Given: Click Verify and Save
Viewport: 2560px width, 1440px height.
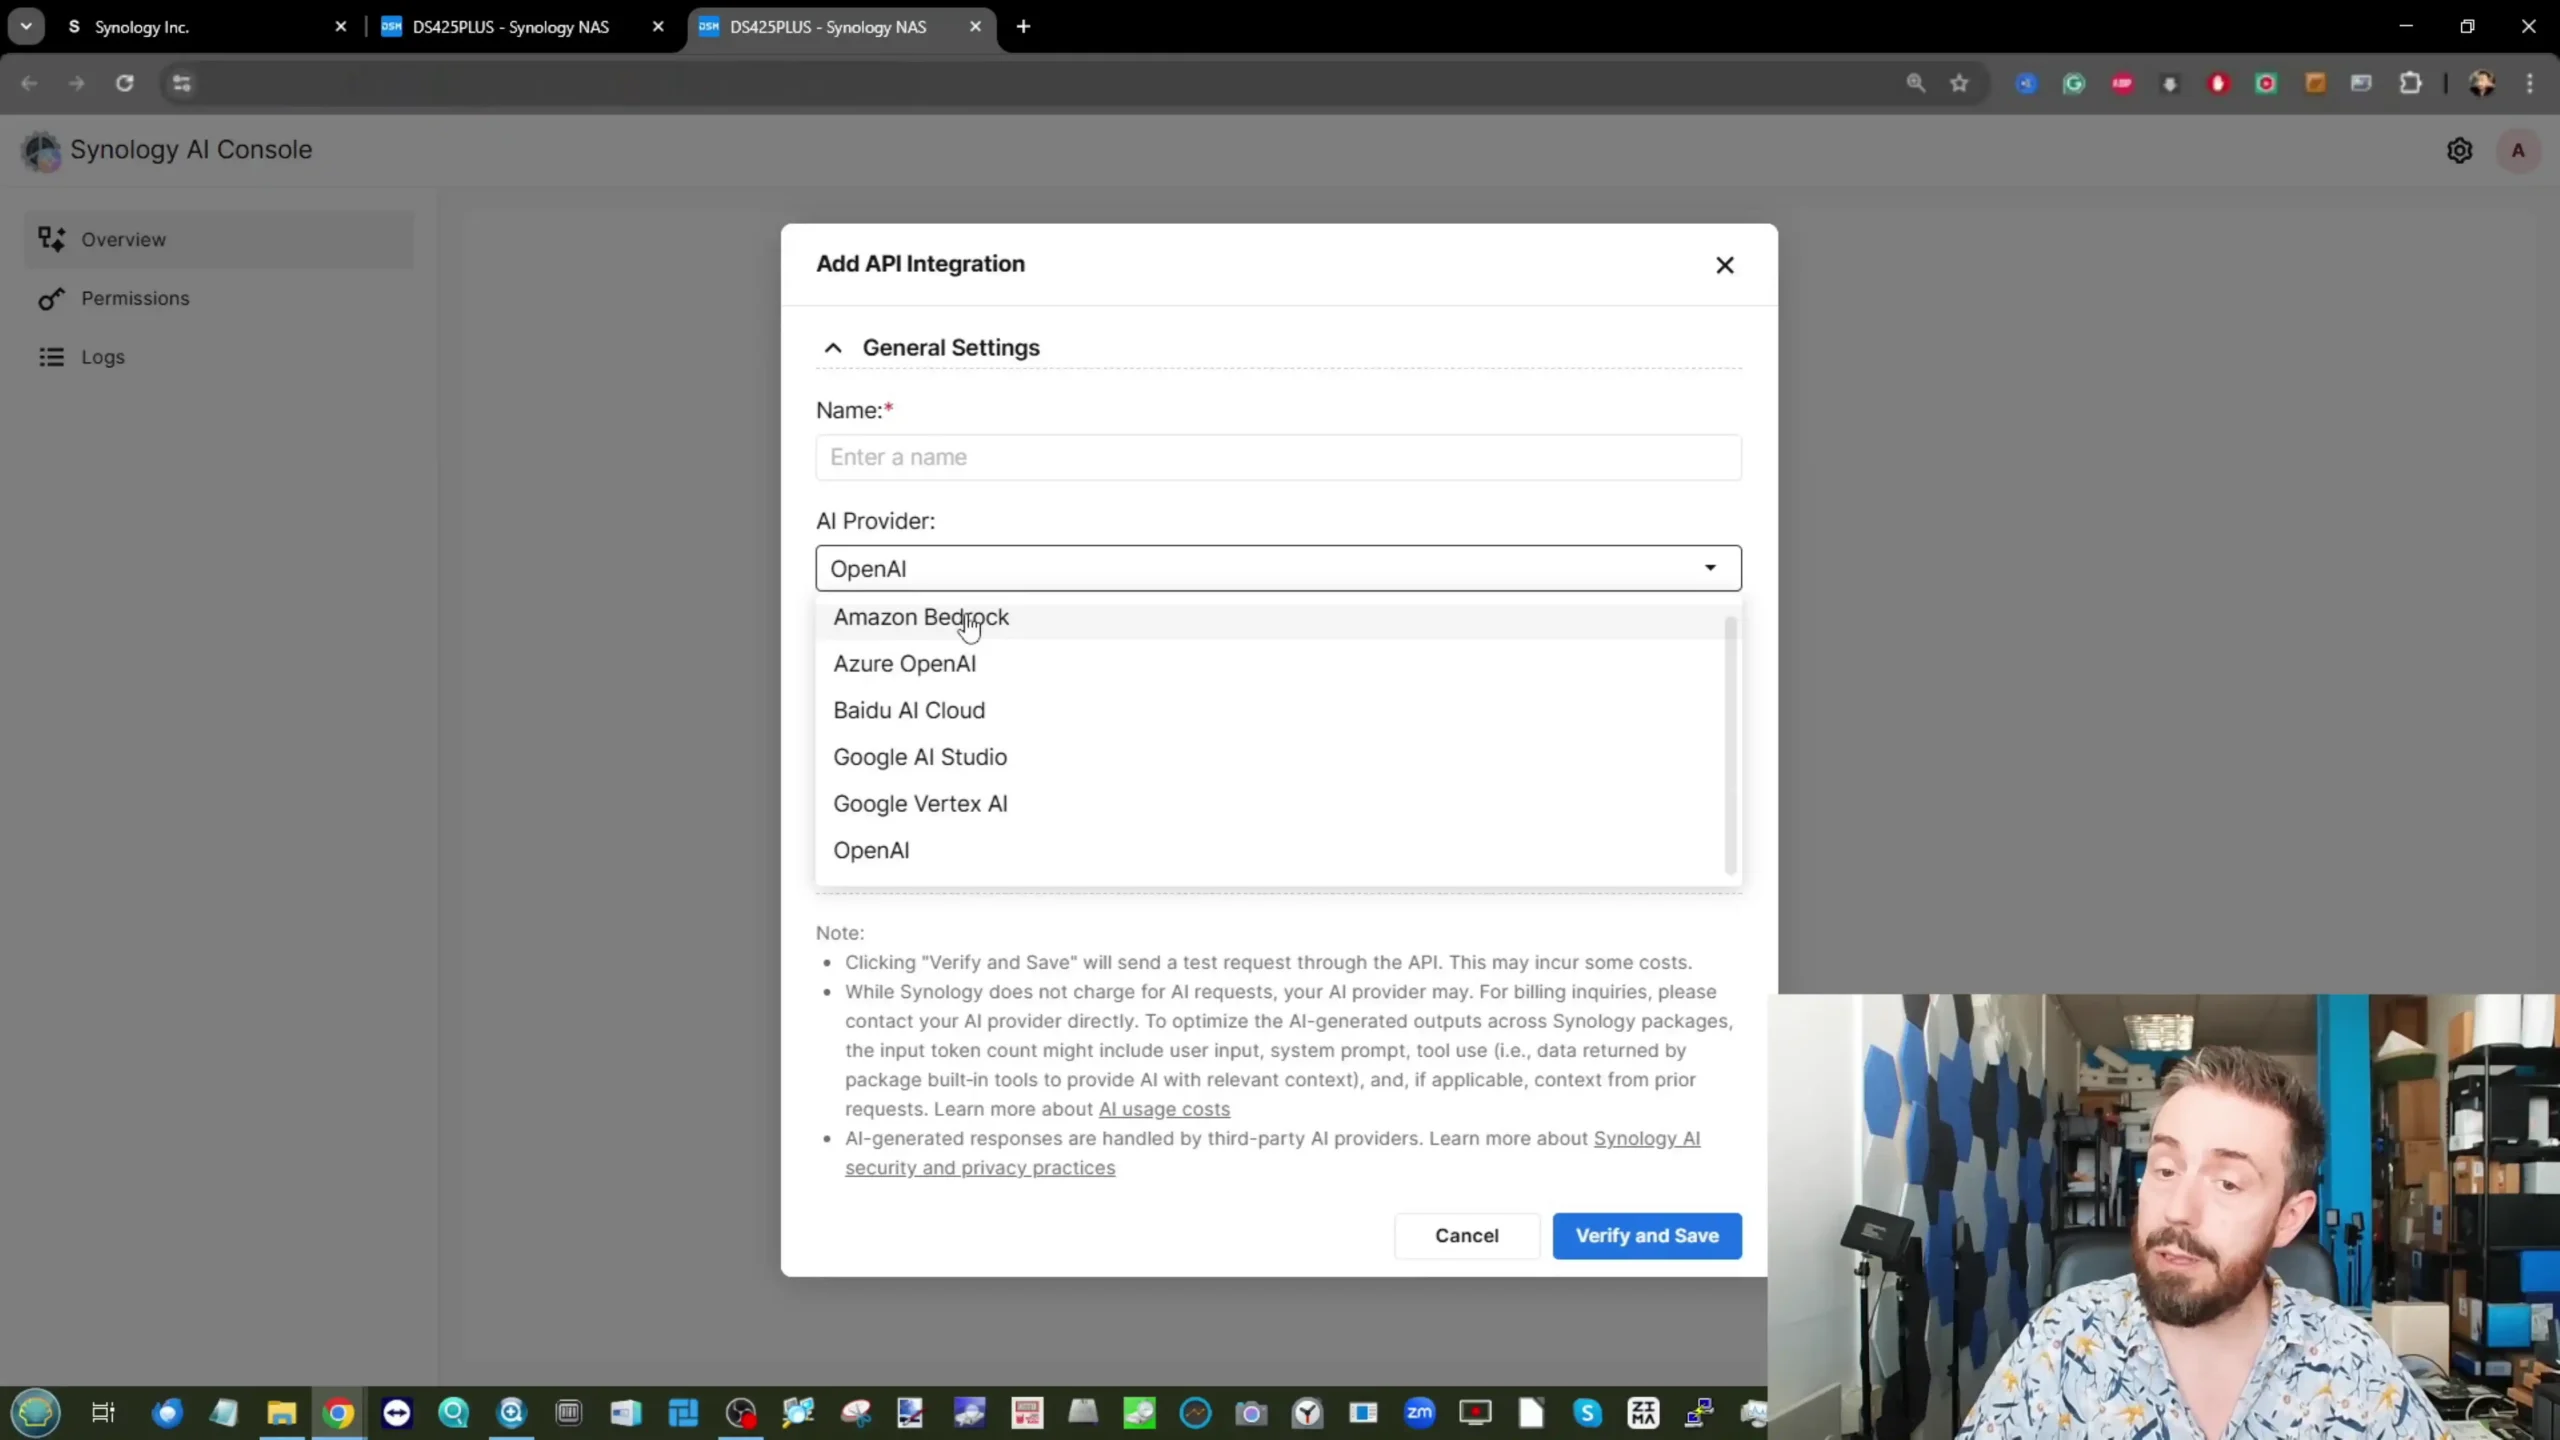Looking at the screenshot, I should coord(1646,1235).
